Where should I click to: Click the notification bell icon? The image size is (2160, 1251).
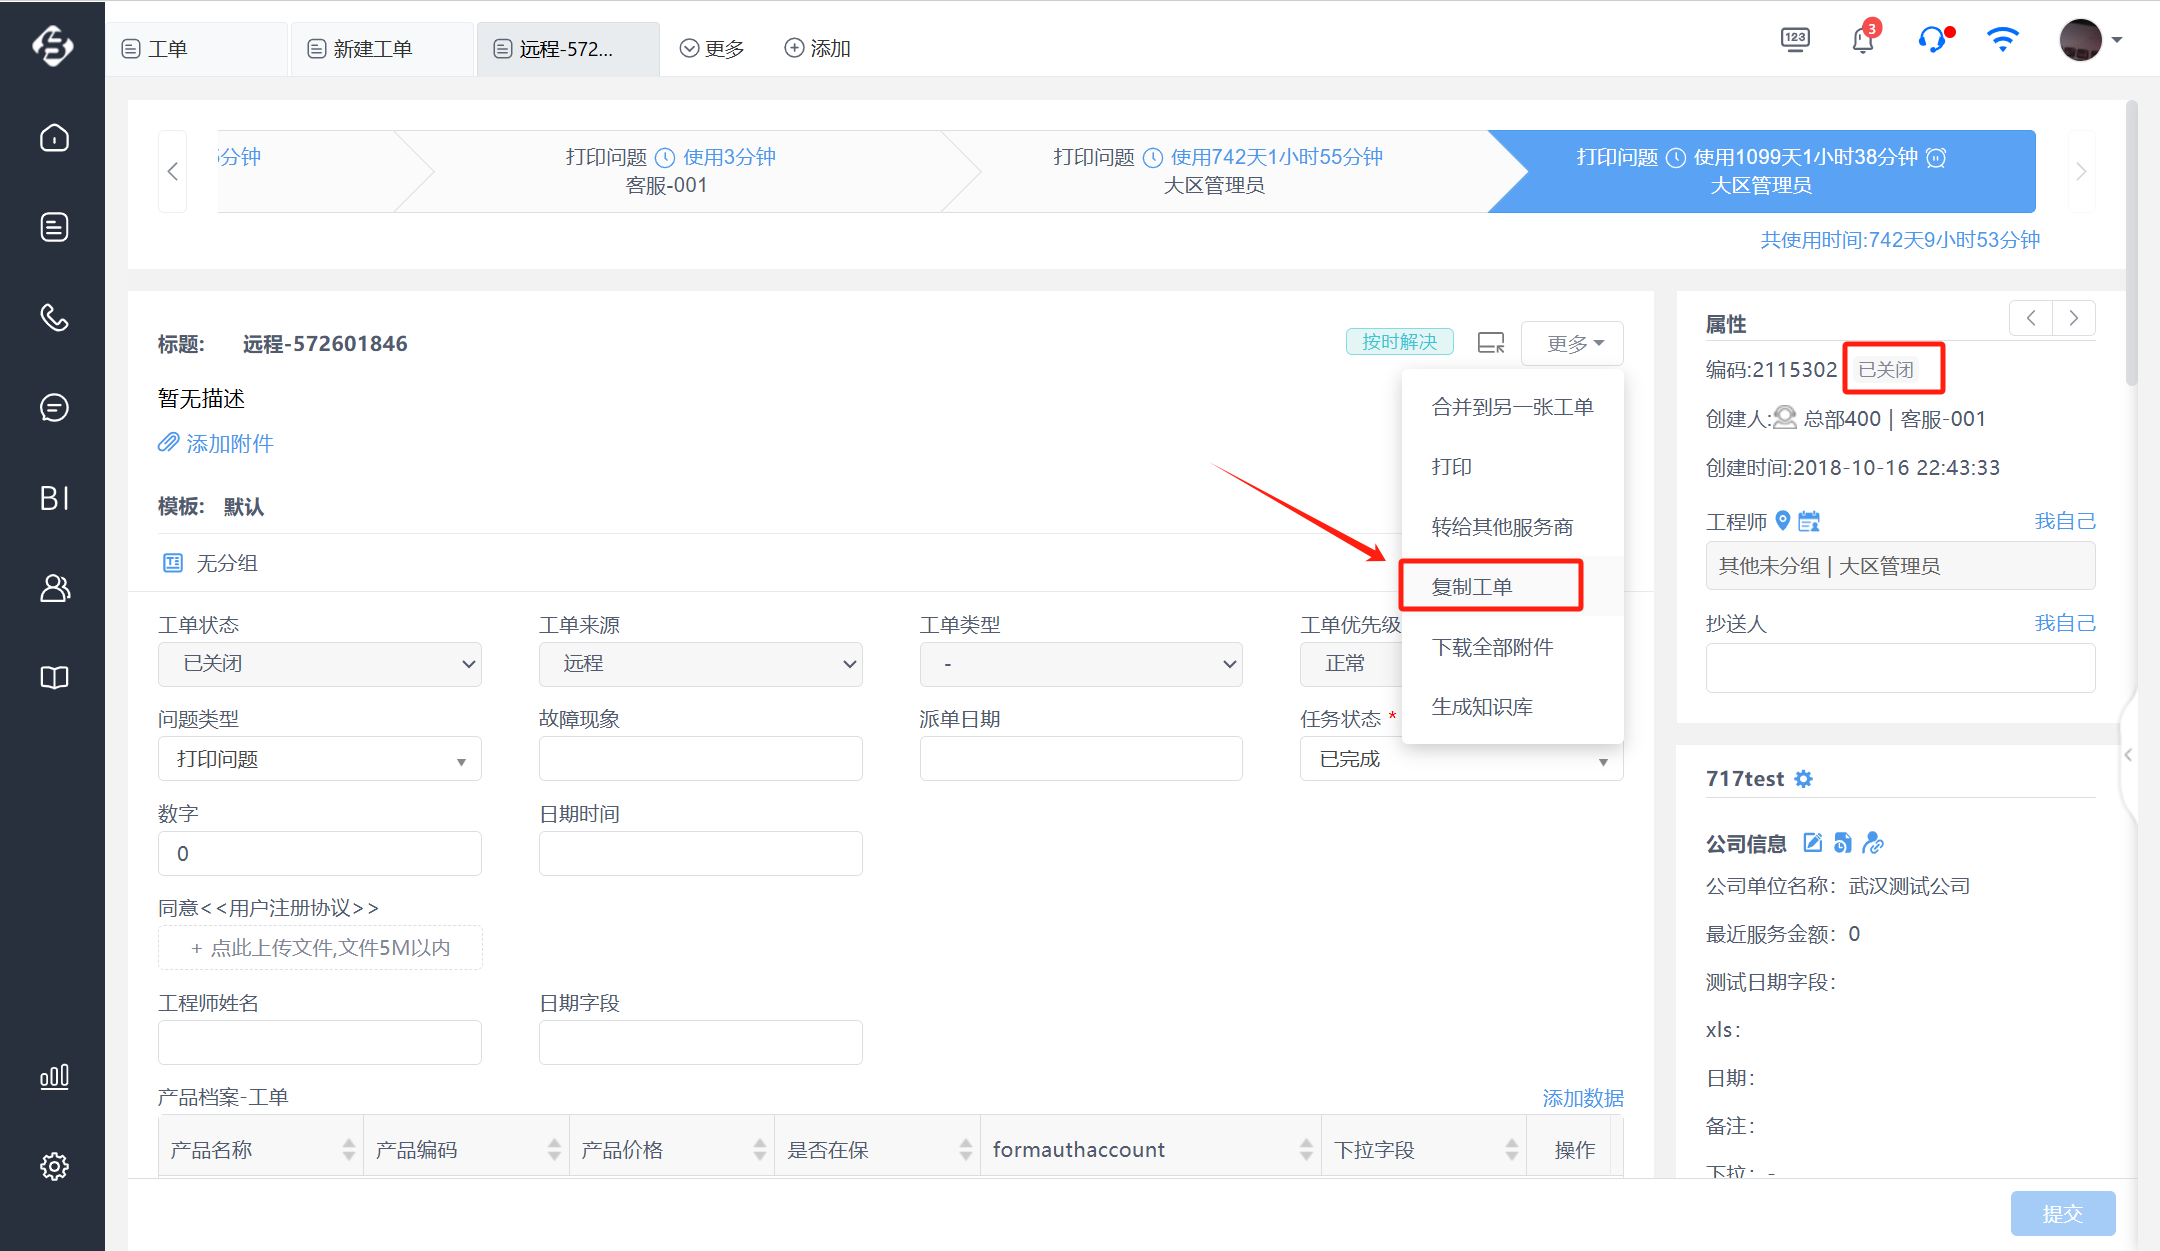point(1863,40)
